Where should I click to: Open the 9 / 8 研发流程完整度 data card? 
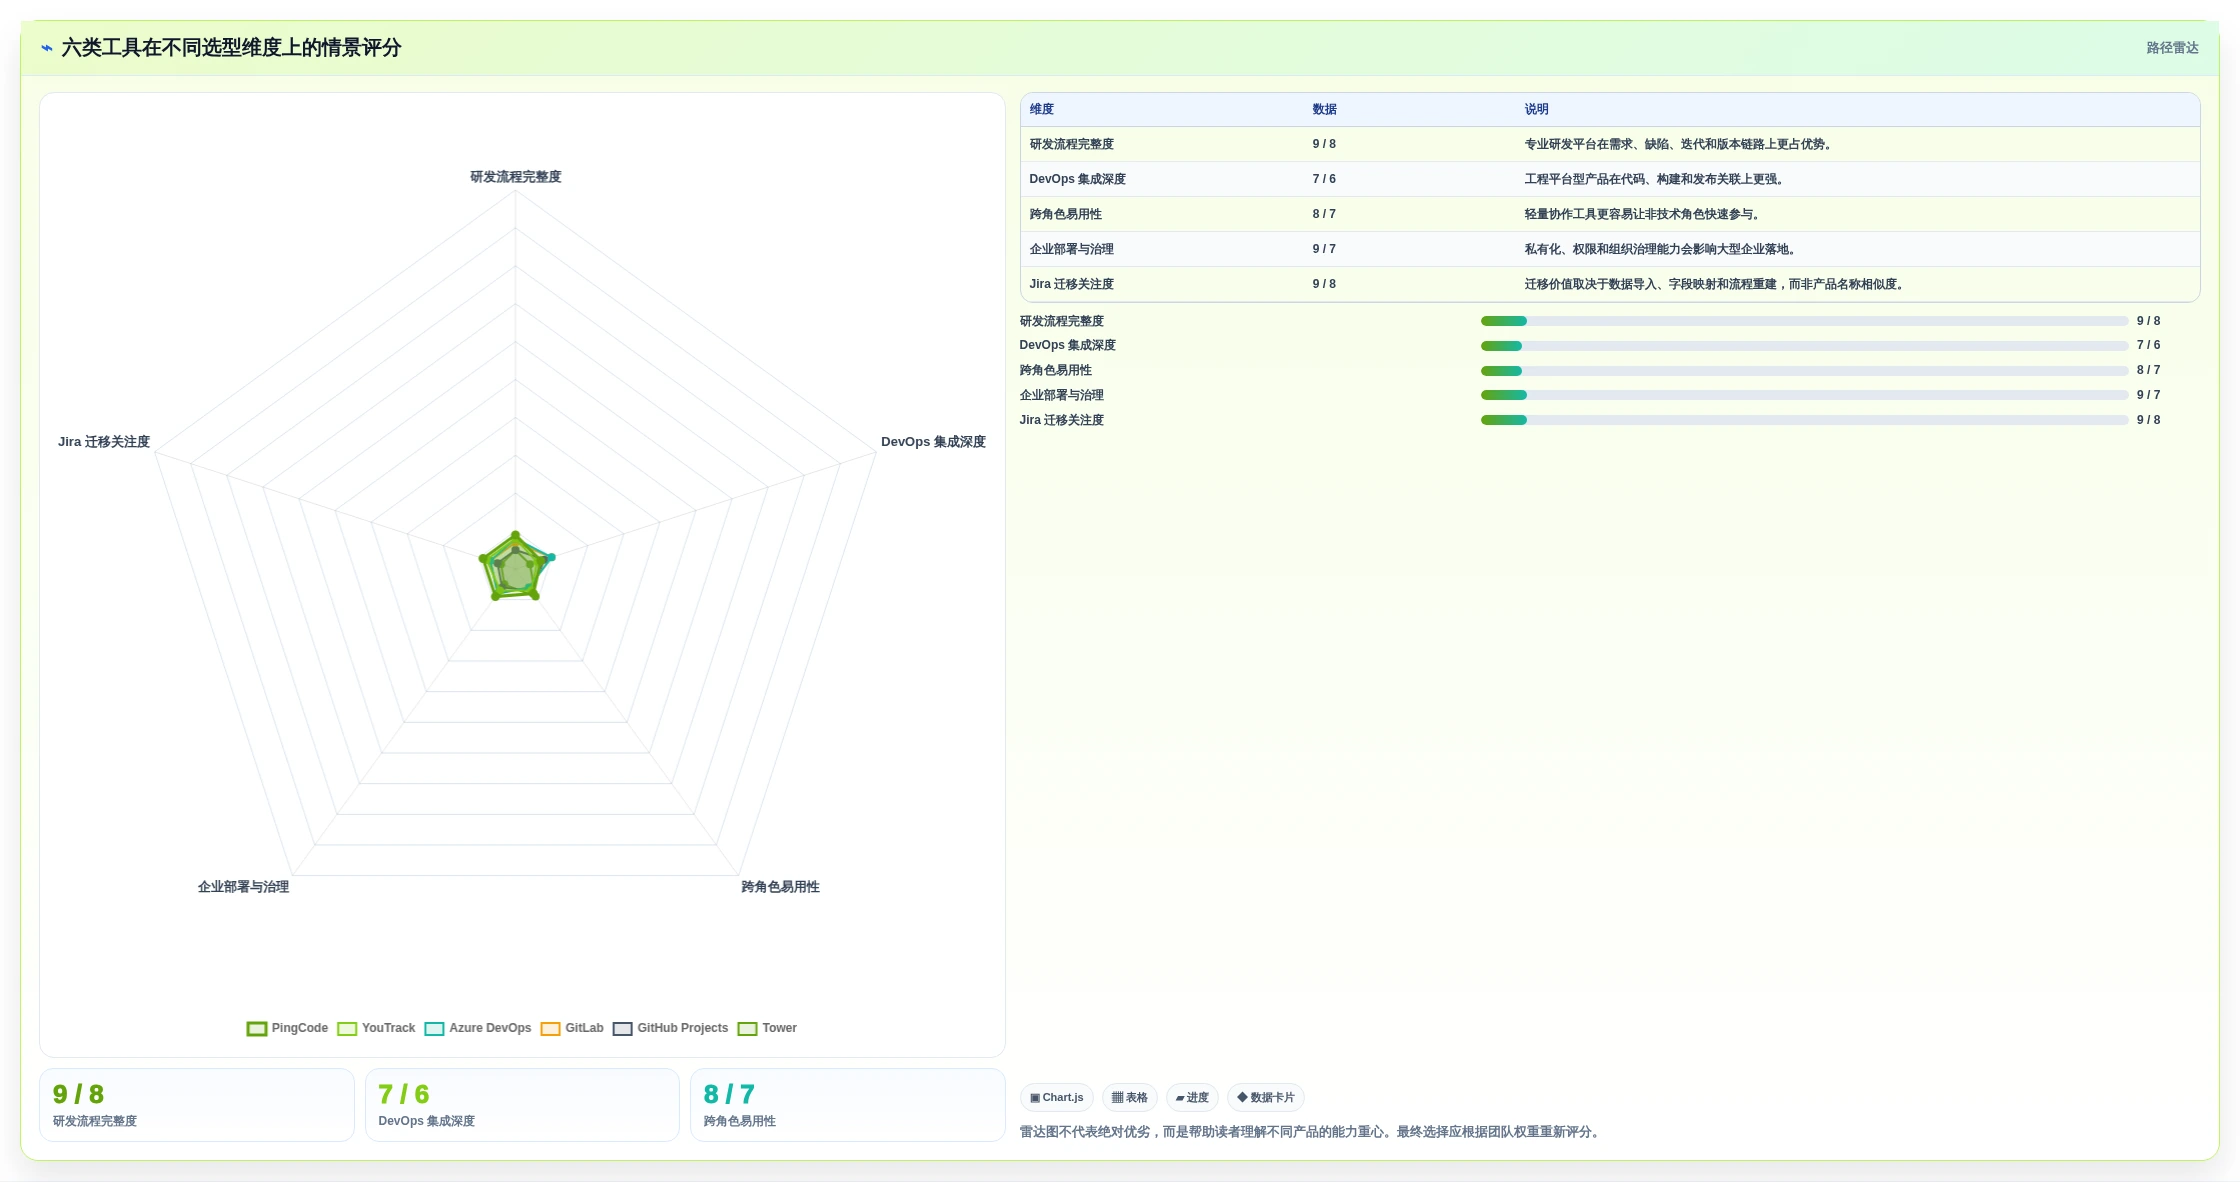197,1105
